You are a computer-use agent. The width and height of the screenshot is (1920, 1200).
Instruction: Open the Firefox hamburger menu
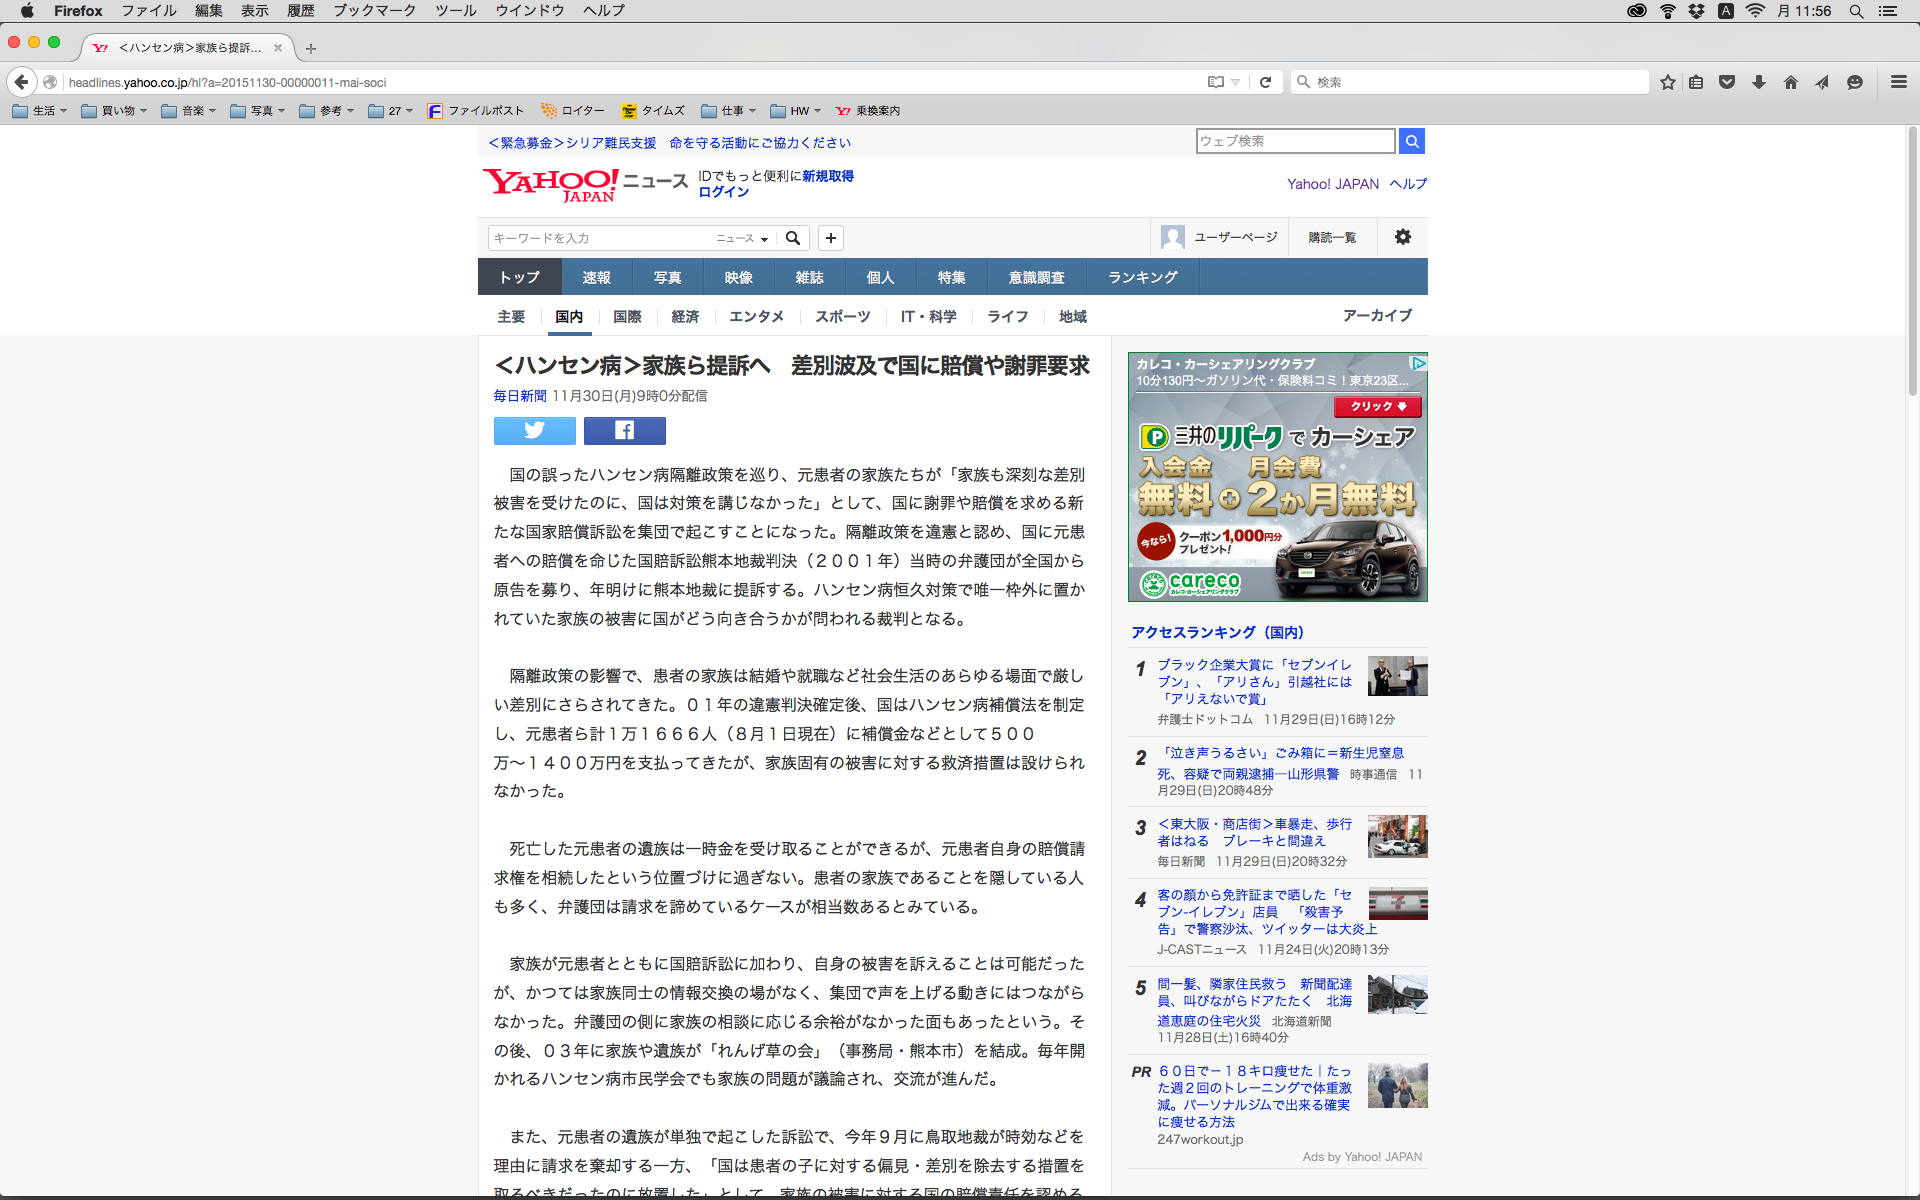pyautogui.click(x=1898, y=82)
